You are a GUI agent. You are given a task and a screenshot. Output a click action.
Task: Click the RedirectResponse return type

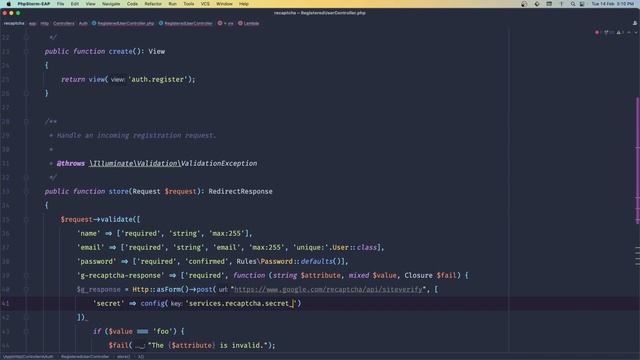coord(240,191)
